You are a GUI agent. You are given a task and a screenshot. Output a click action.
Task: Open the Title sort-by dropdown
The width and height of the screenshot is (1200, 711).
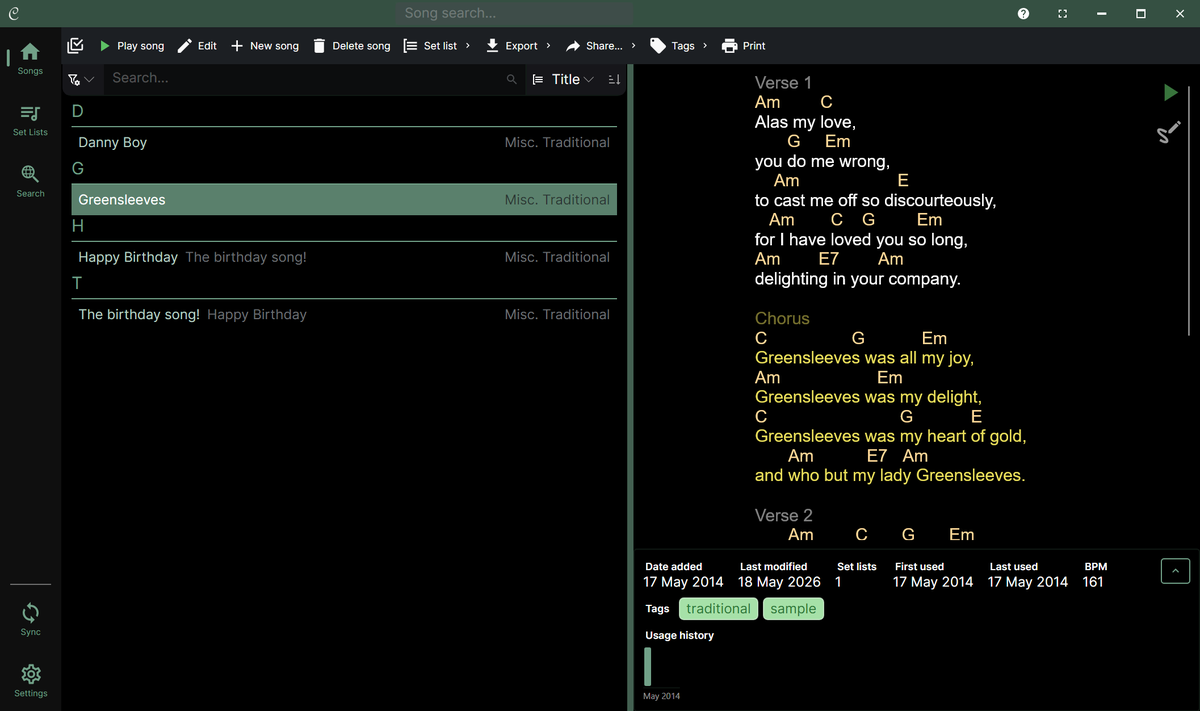click(x=563, y=79)
